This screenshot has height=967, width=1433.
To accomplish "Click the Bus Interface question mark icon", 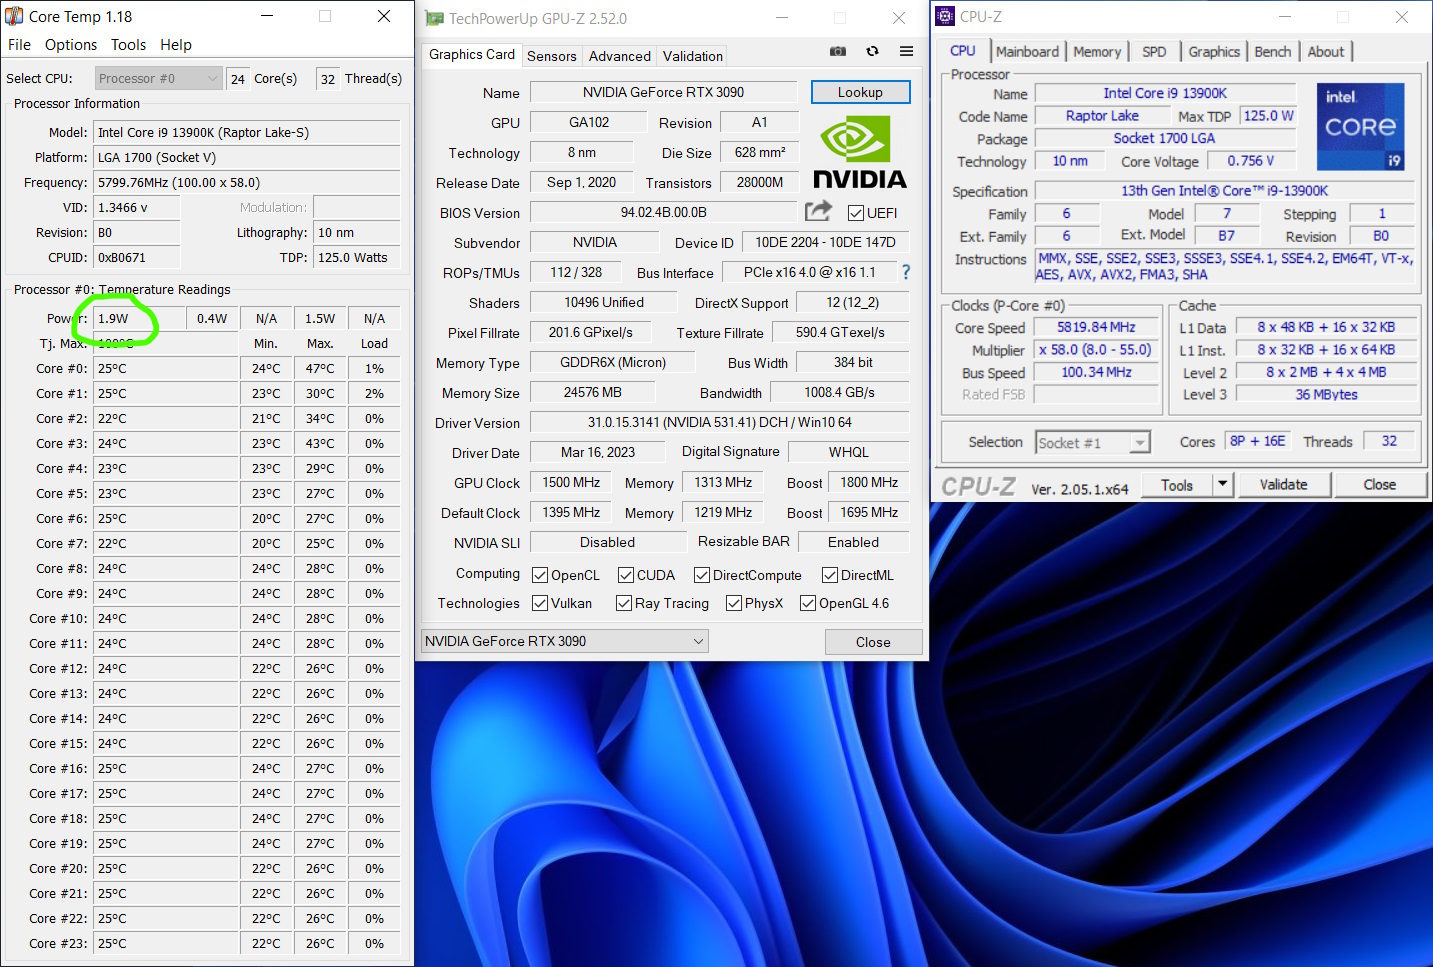I will click(905, 271).
